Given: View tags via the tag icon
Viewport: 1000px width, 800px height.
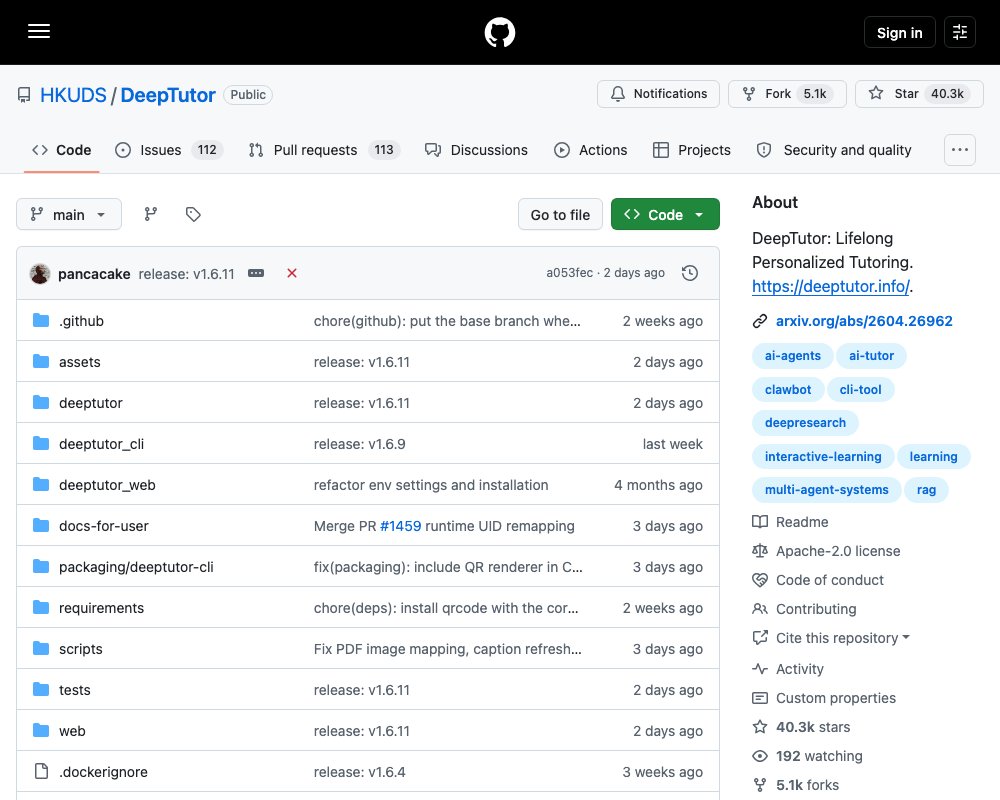Looking at the screenshot, I should tap(193, 214).
